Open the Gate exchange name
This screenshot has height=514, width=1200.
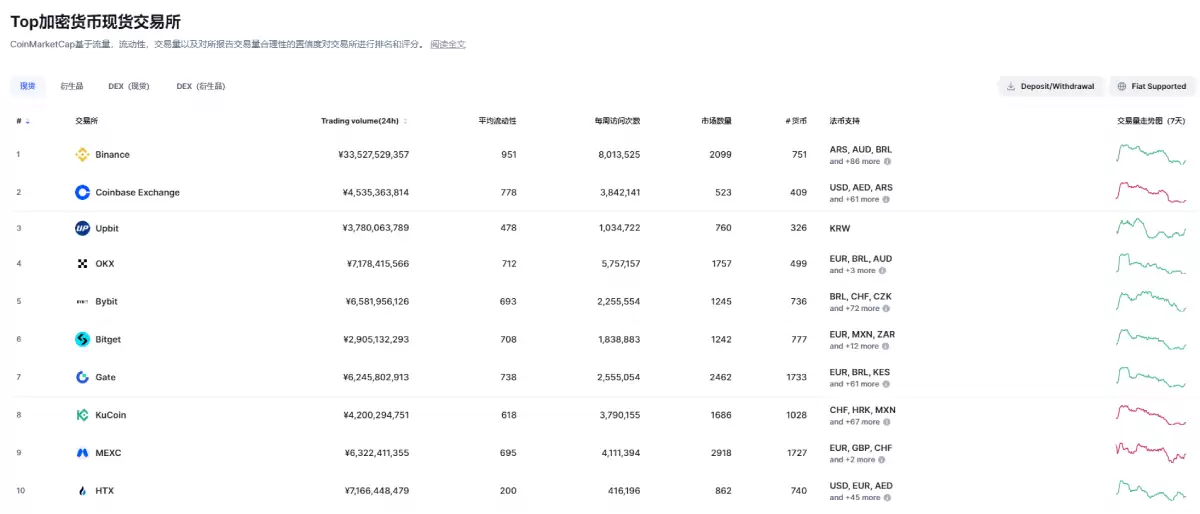(x=106, y=377)
